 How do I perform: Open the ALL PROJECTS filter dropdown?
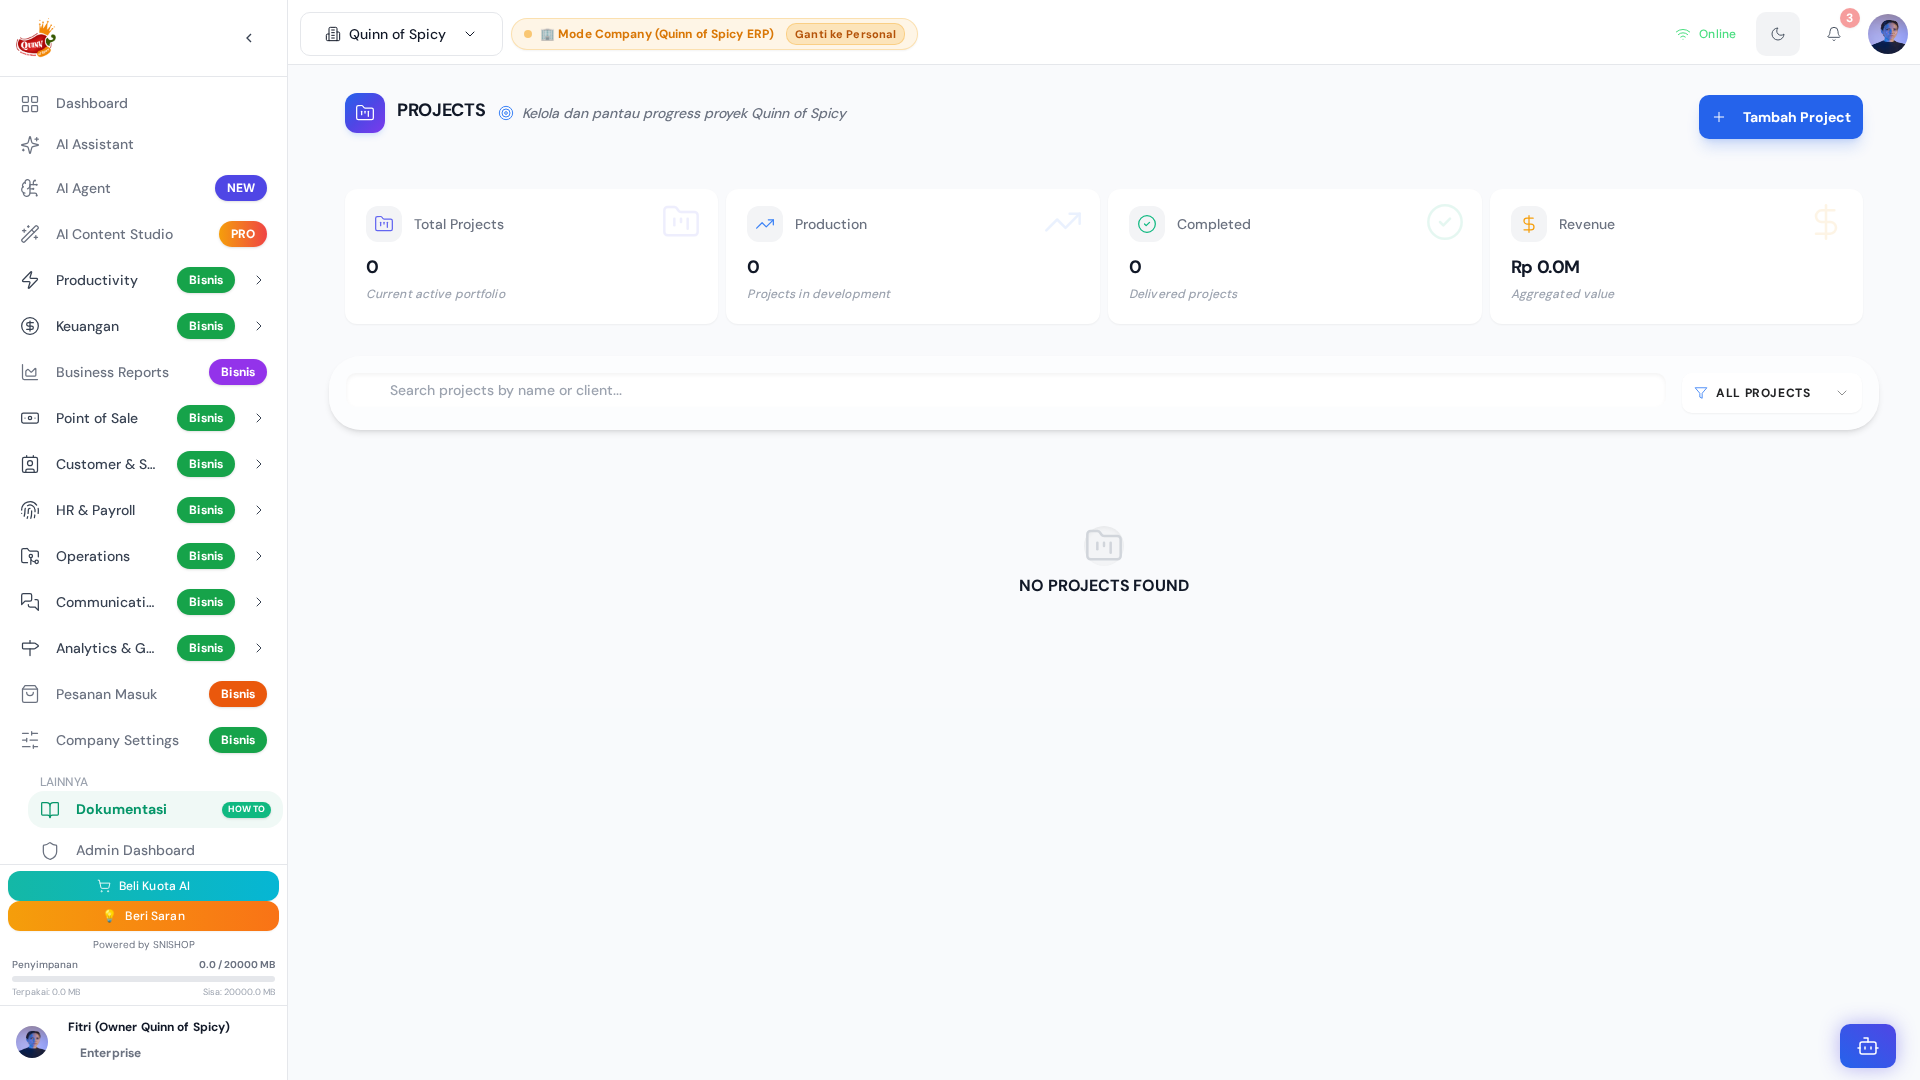pos(1770,393)
